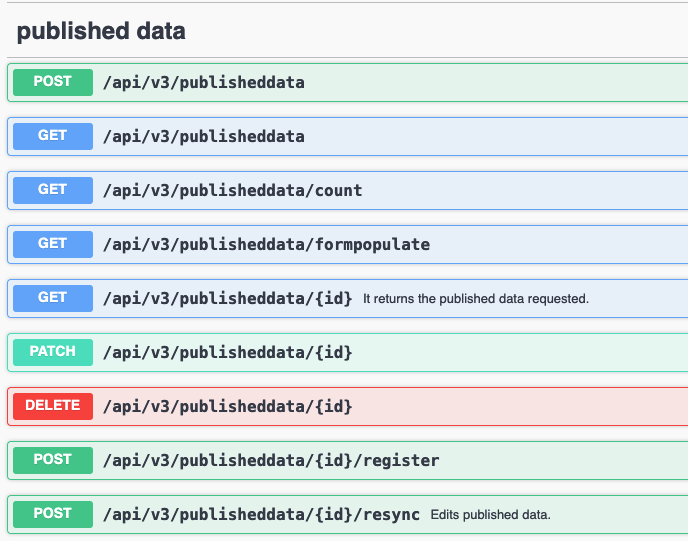Expand the GET /api/v3/publisheddata/{id} path
This screenshot has width=688, height=541.
pyautogui.click(x=227, y=298)
